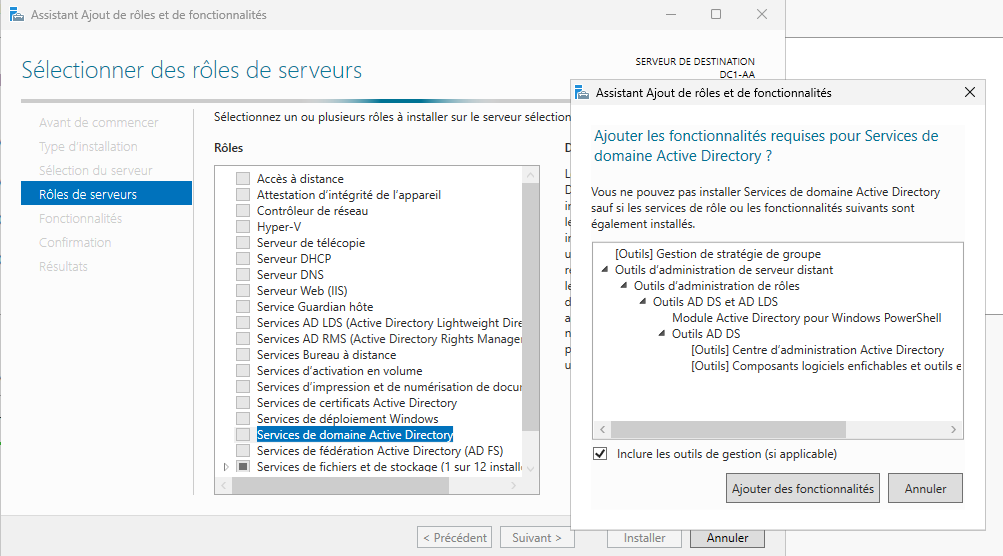1003x556 pixels.
Task: Maximize the main wizard window
Action: point(716,14)
